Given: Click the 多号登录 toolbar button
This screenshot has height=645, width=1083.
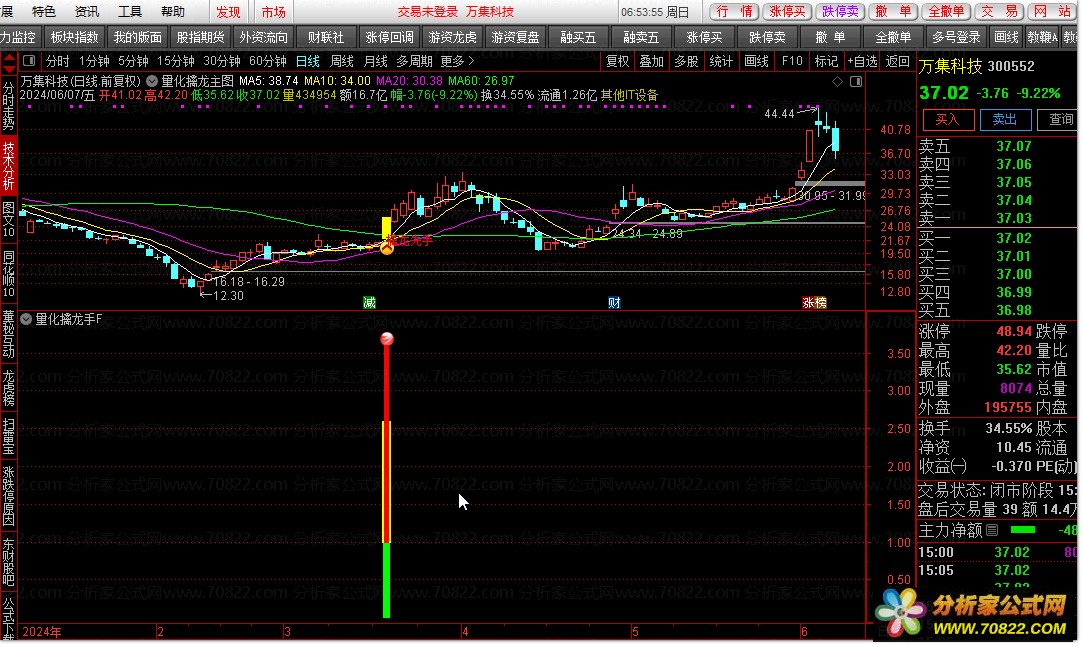Looking at the screenshot, I should tap(956, 37).
